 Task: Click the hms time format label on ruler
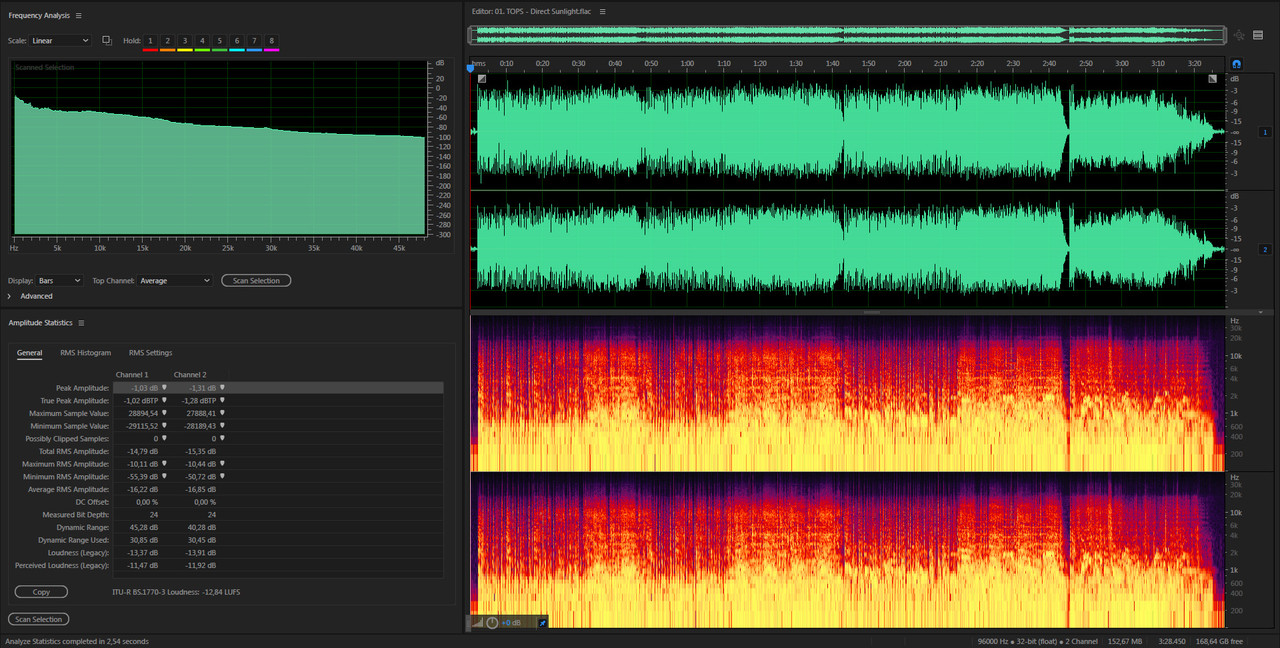(x=477, y=63)
